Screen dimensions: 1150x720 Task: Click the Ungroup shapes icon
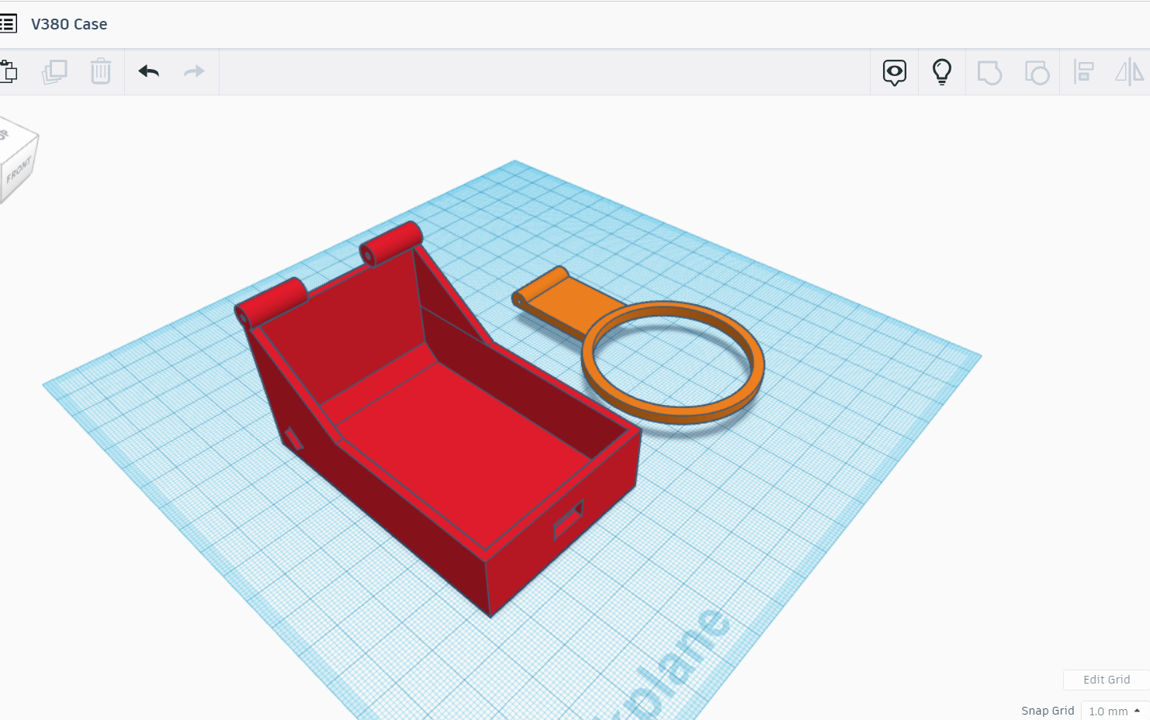point(1037,73)
